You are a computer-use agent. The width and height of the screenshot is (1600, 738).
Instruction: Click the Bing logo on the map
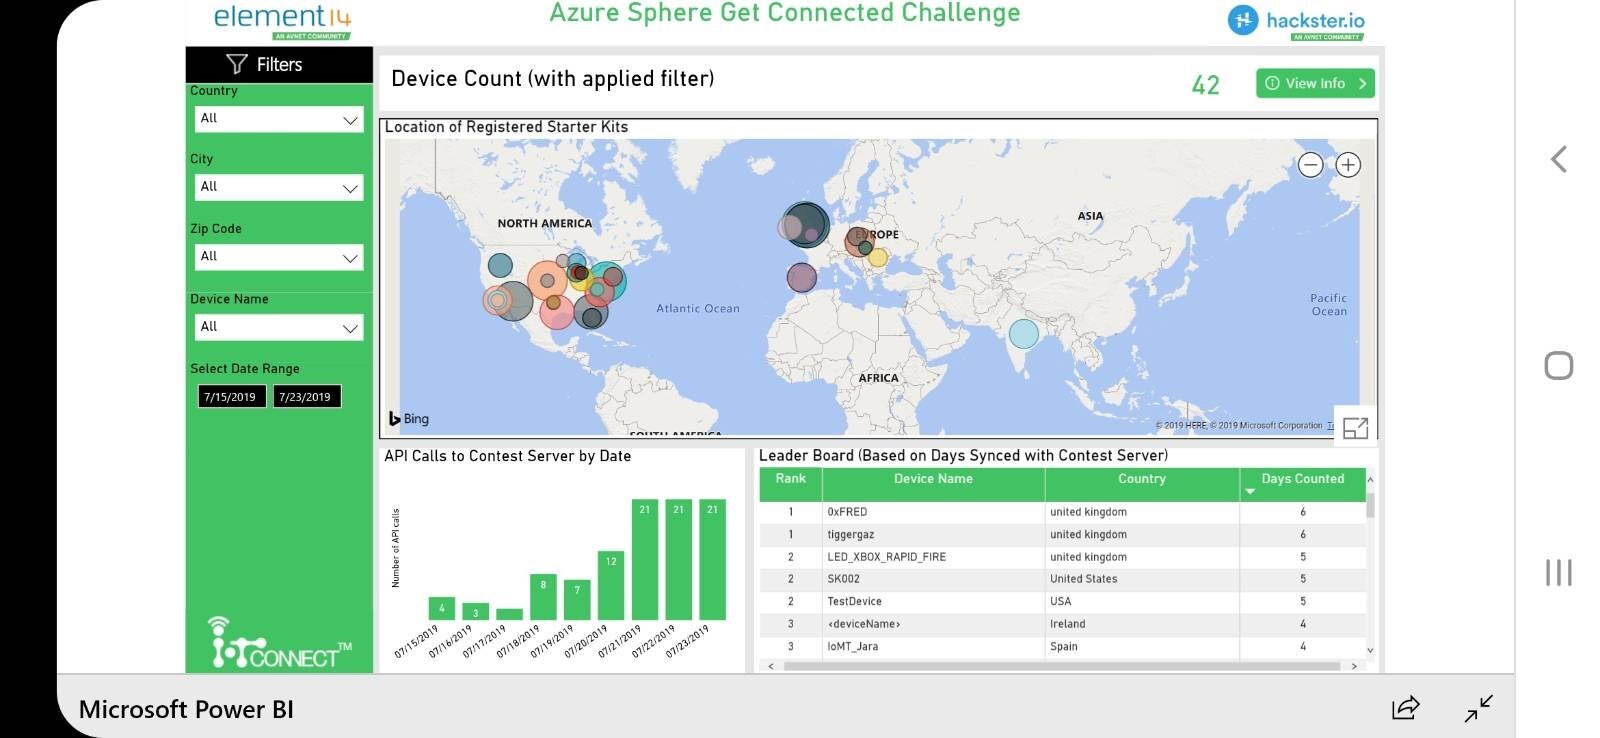click(x=409, y=419)
